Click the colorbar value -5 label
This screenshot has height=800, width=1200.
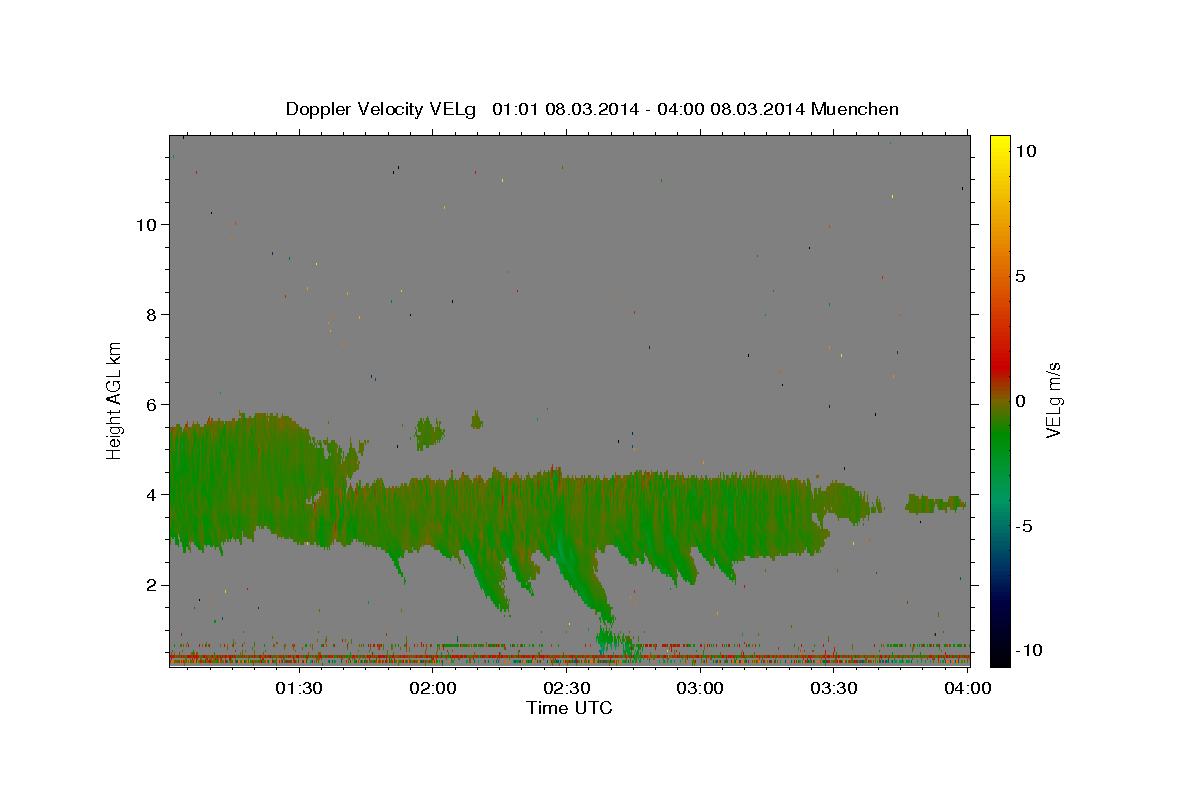1023,526
